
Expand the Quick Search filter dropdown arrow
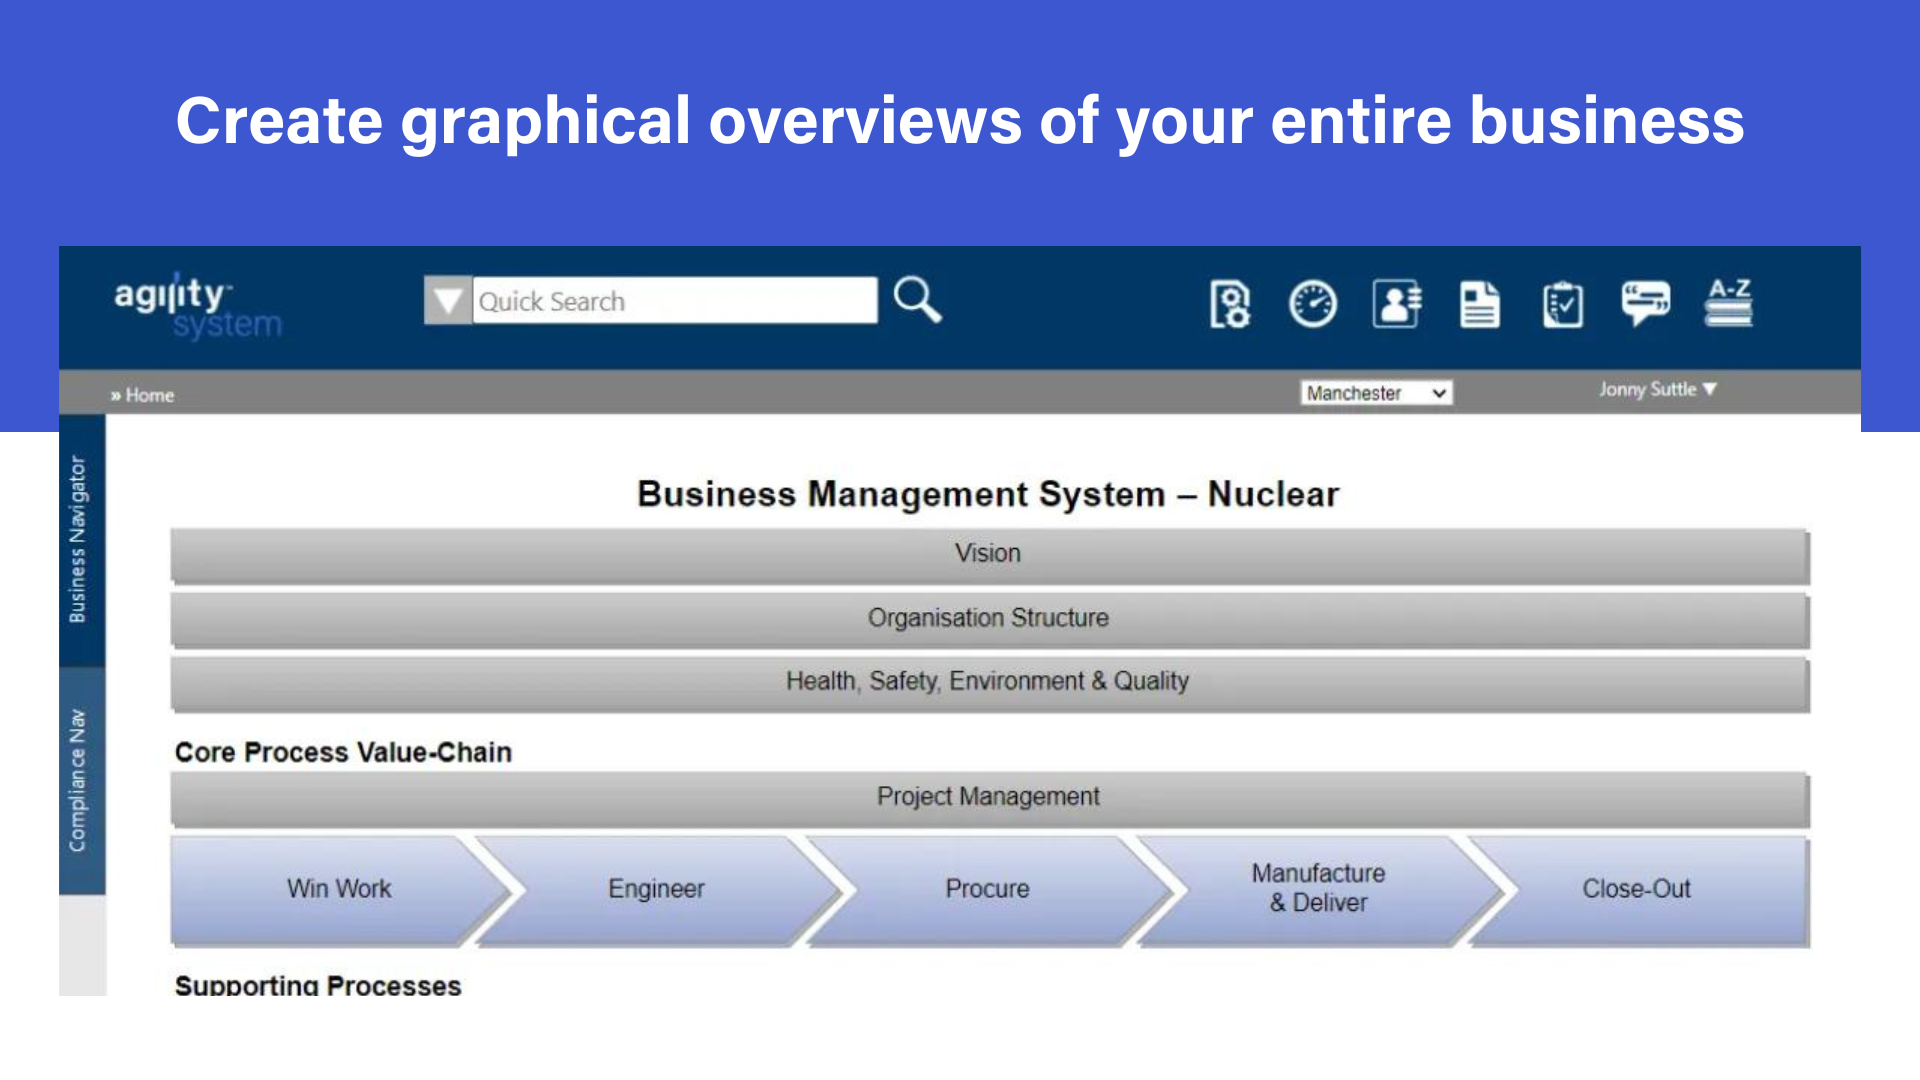click(x=447, y=300)
